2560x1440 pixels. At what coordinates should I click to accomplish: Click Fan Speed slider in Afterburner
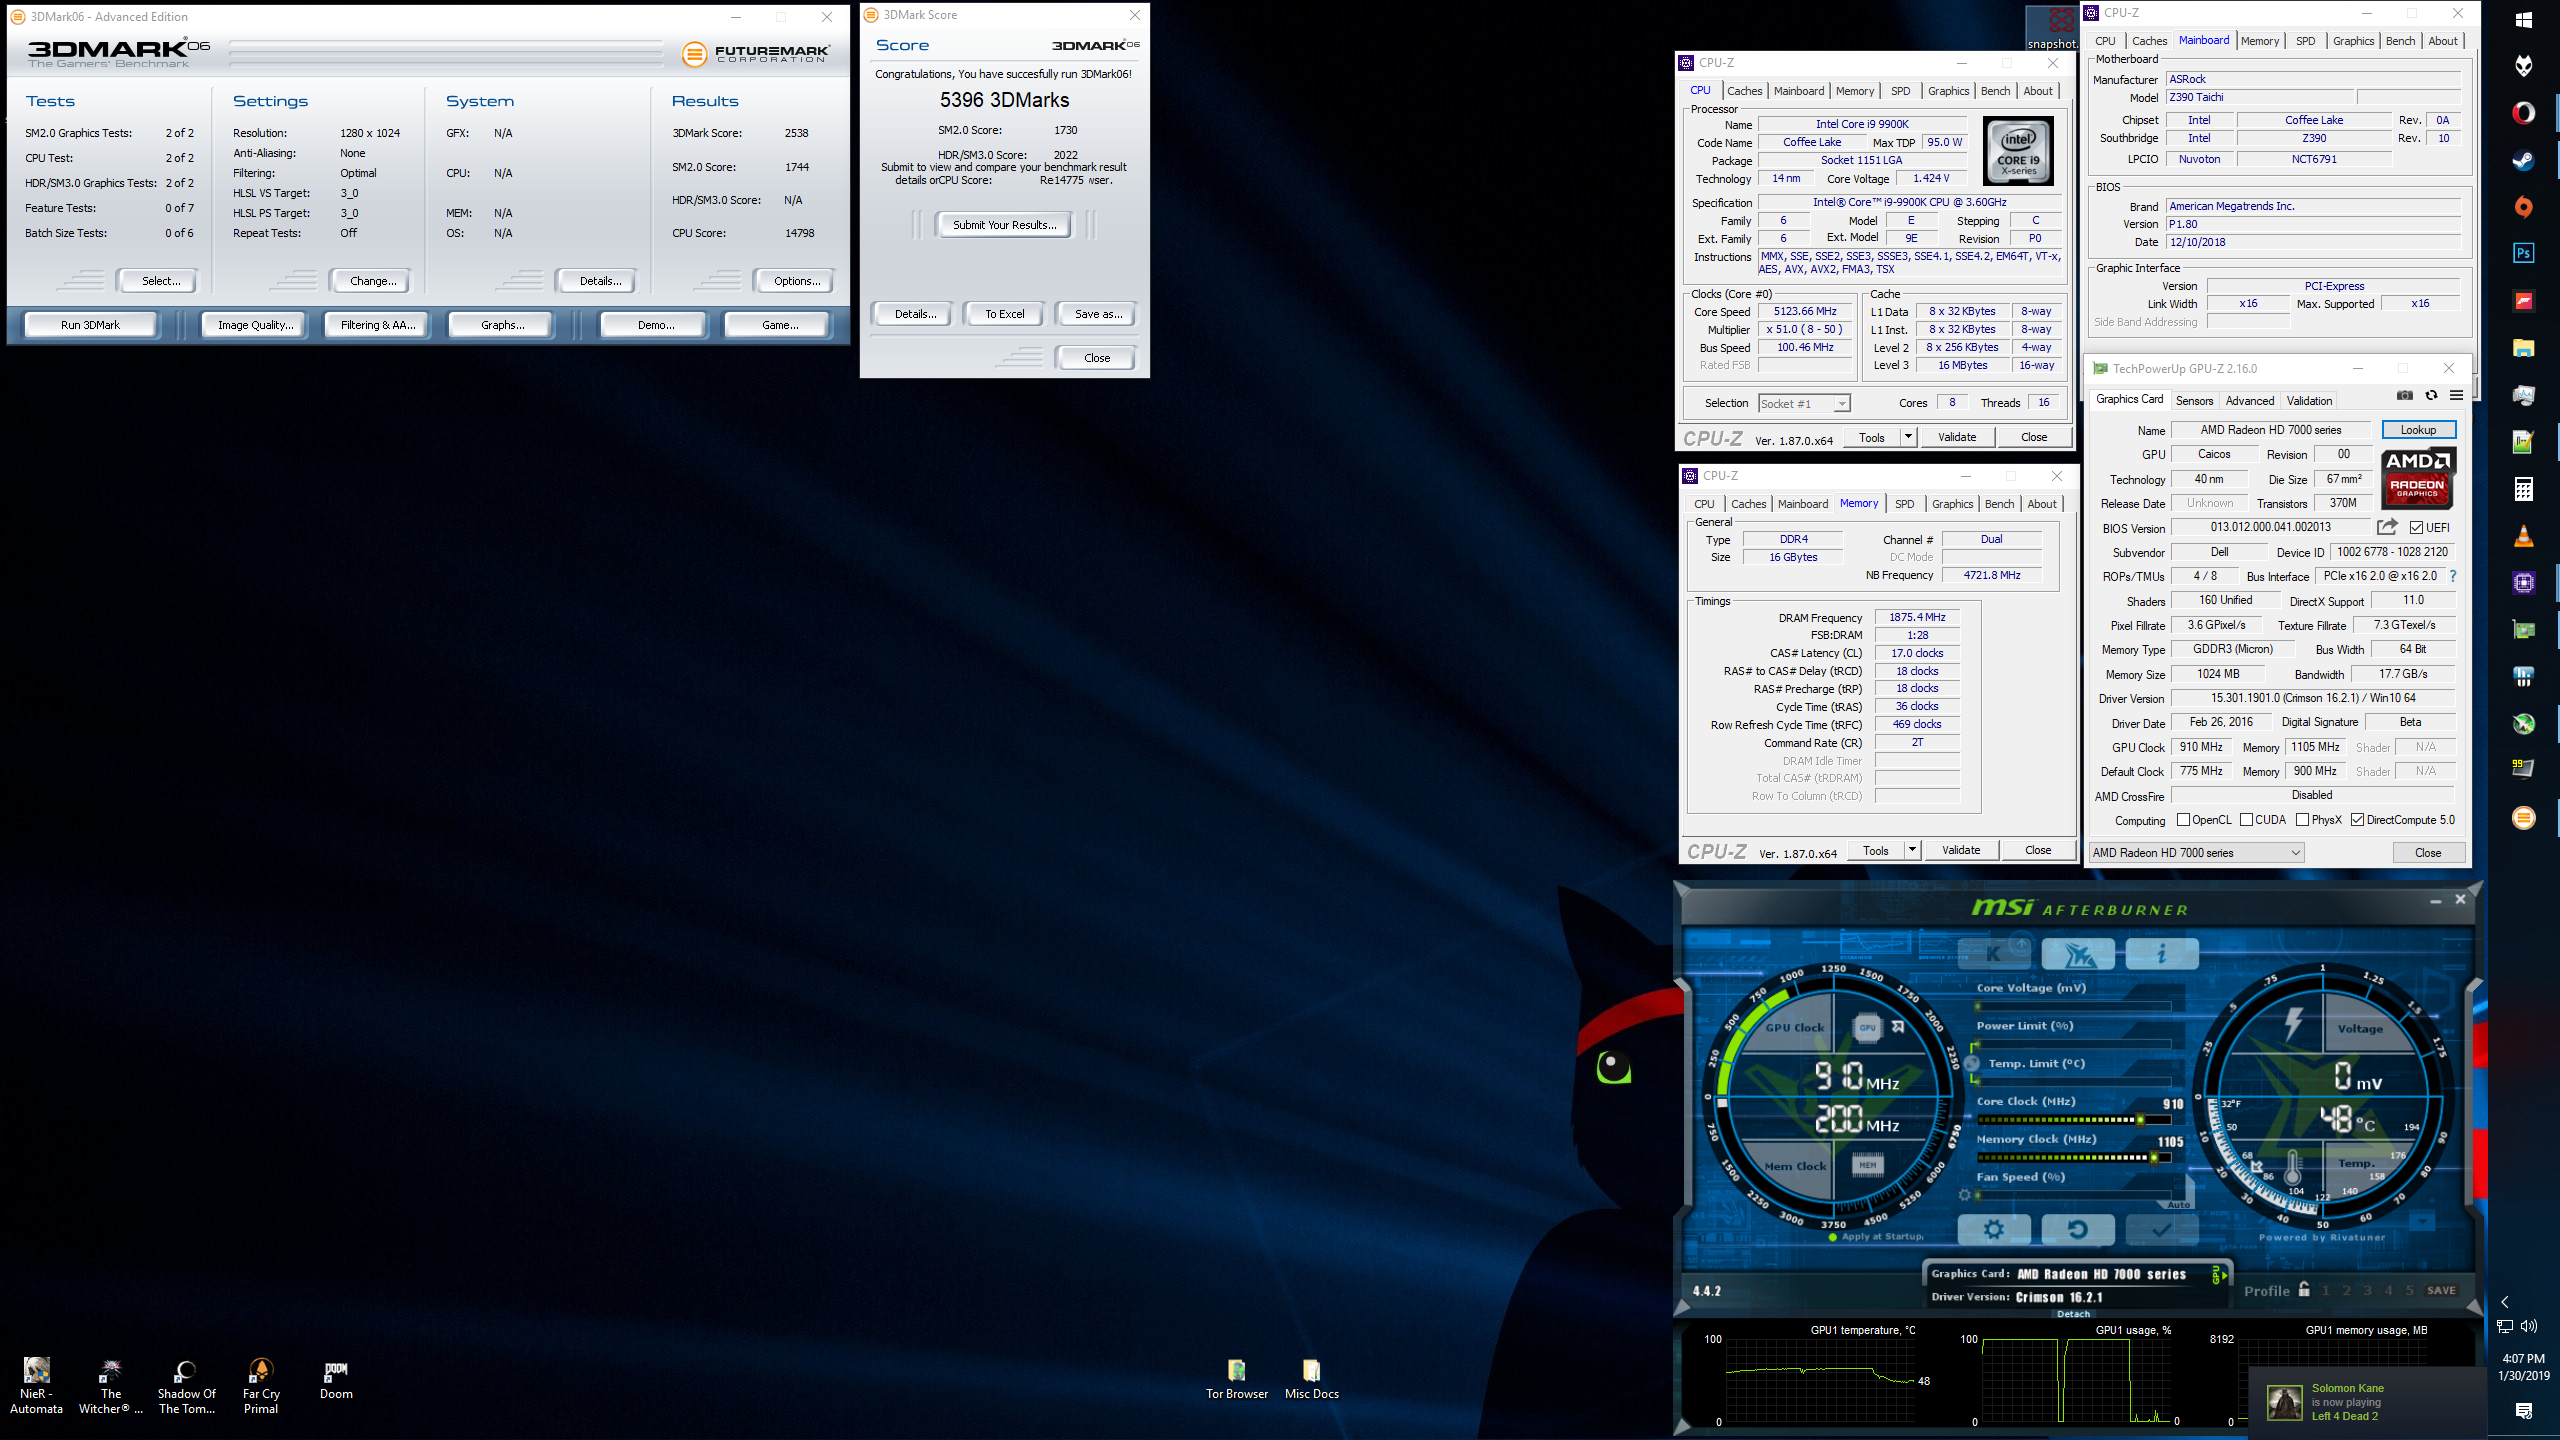click(x=2074, y=1195)
